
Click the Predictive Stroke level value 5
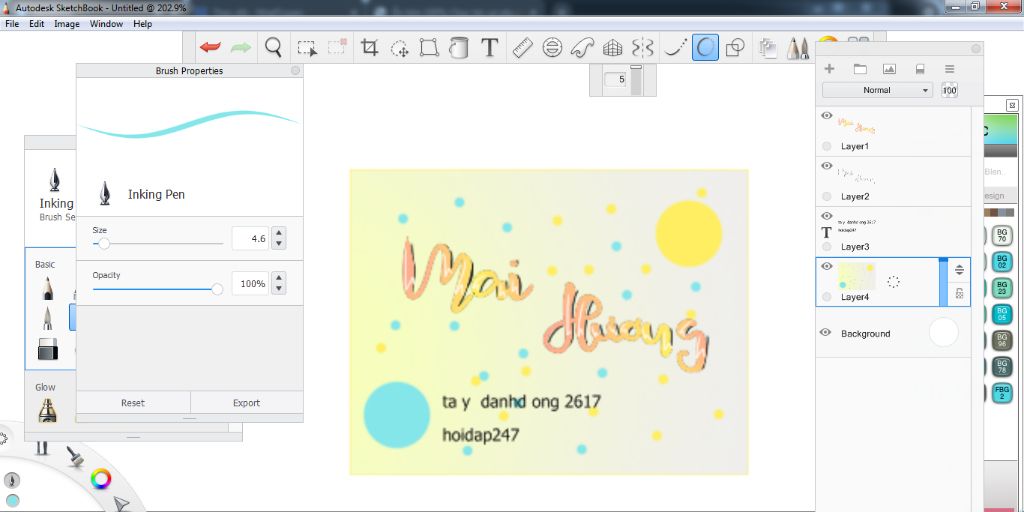pyautogui.click(x=615, y=79)
